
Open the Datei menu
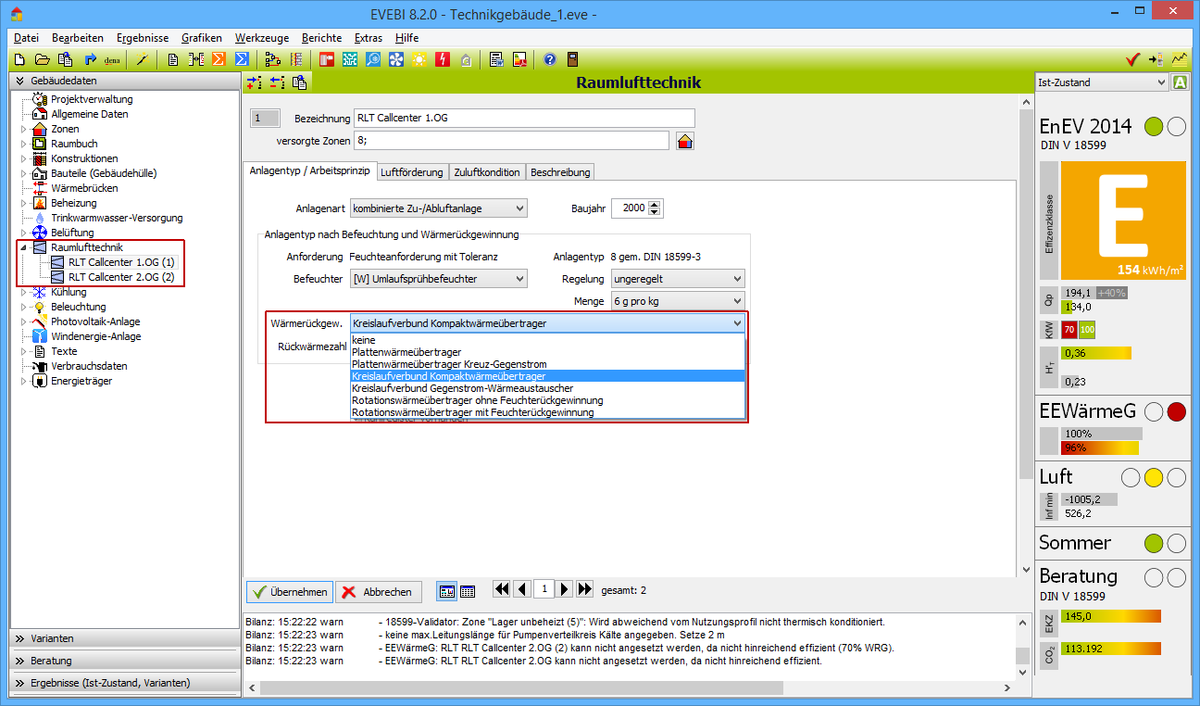click(x=27, y=37)
